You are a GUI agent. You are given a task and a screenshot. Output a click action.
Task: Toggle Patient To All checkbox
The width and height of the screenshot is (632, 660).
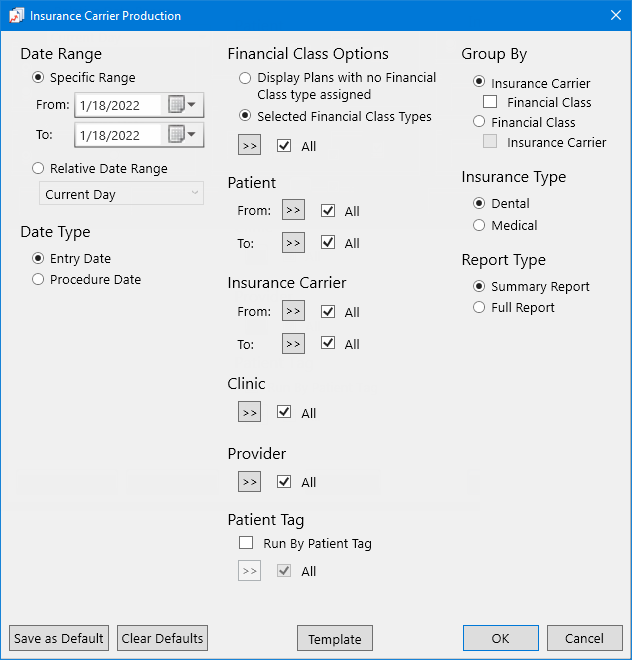tap(328, 242)
